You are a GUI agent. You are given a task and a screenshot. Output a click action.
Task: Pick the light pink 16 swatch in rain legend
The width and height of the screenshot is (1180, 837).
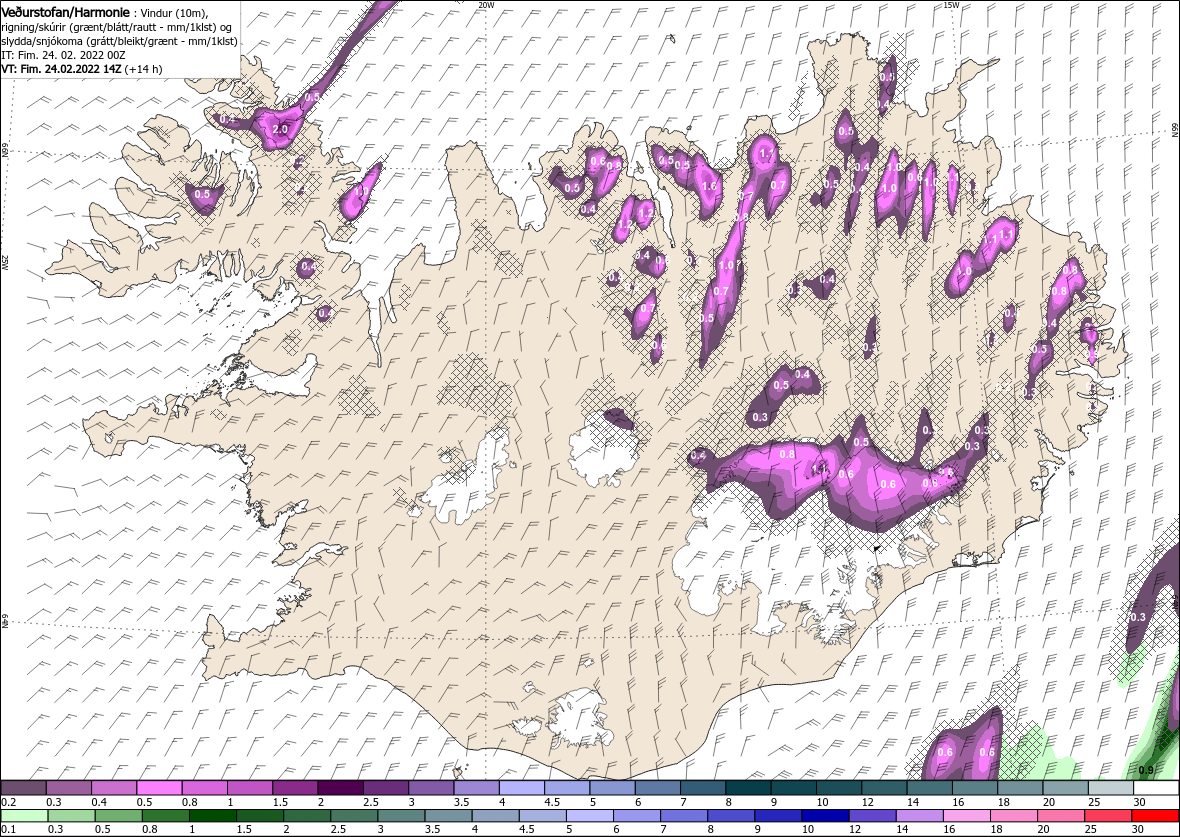[x=967, y=817]
